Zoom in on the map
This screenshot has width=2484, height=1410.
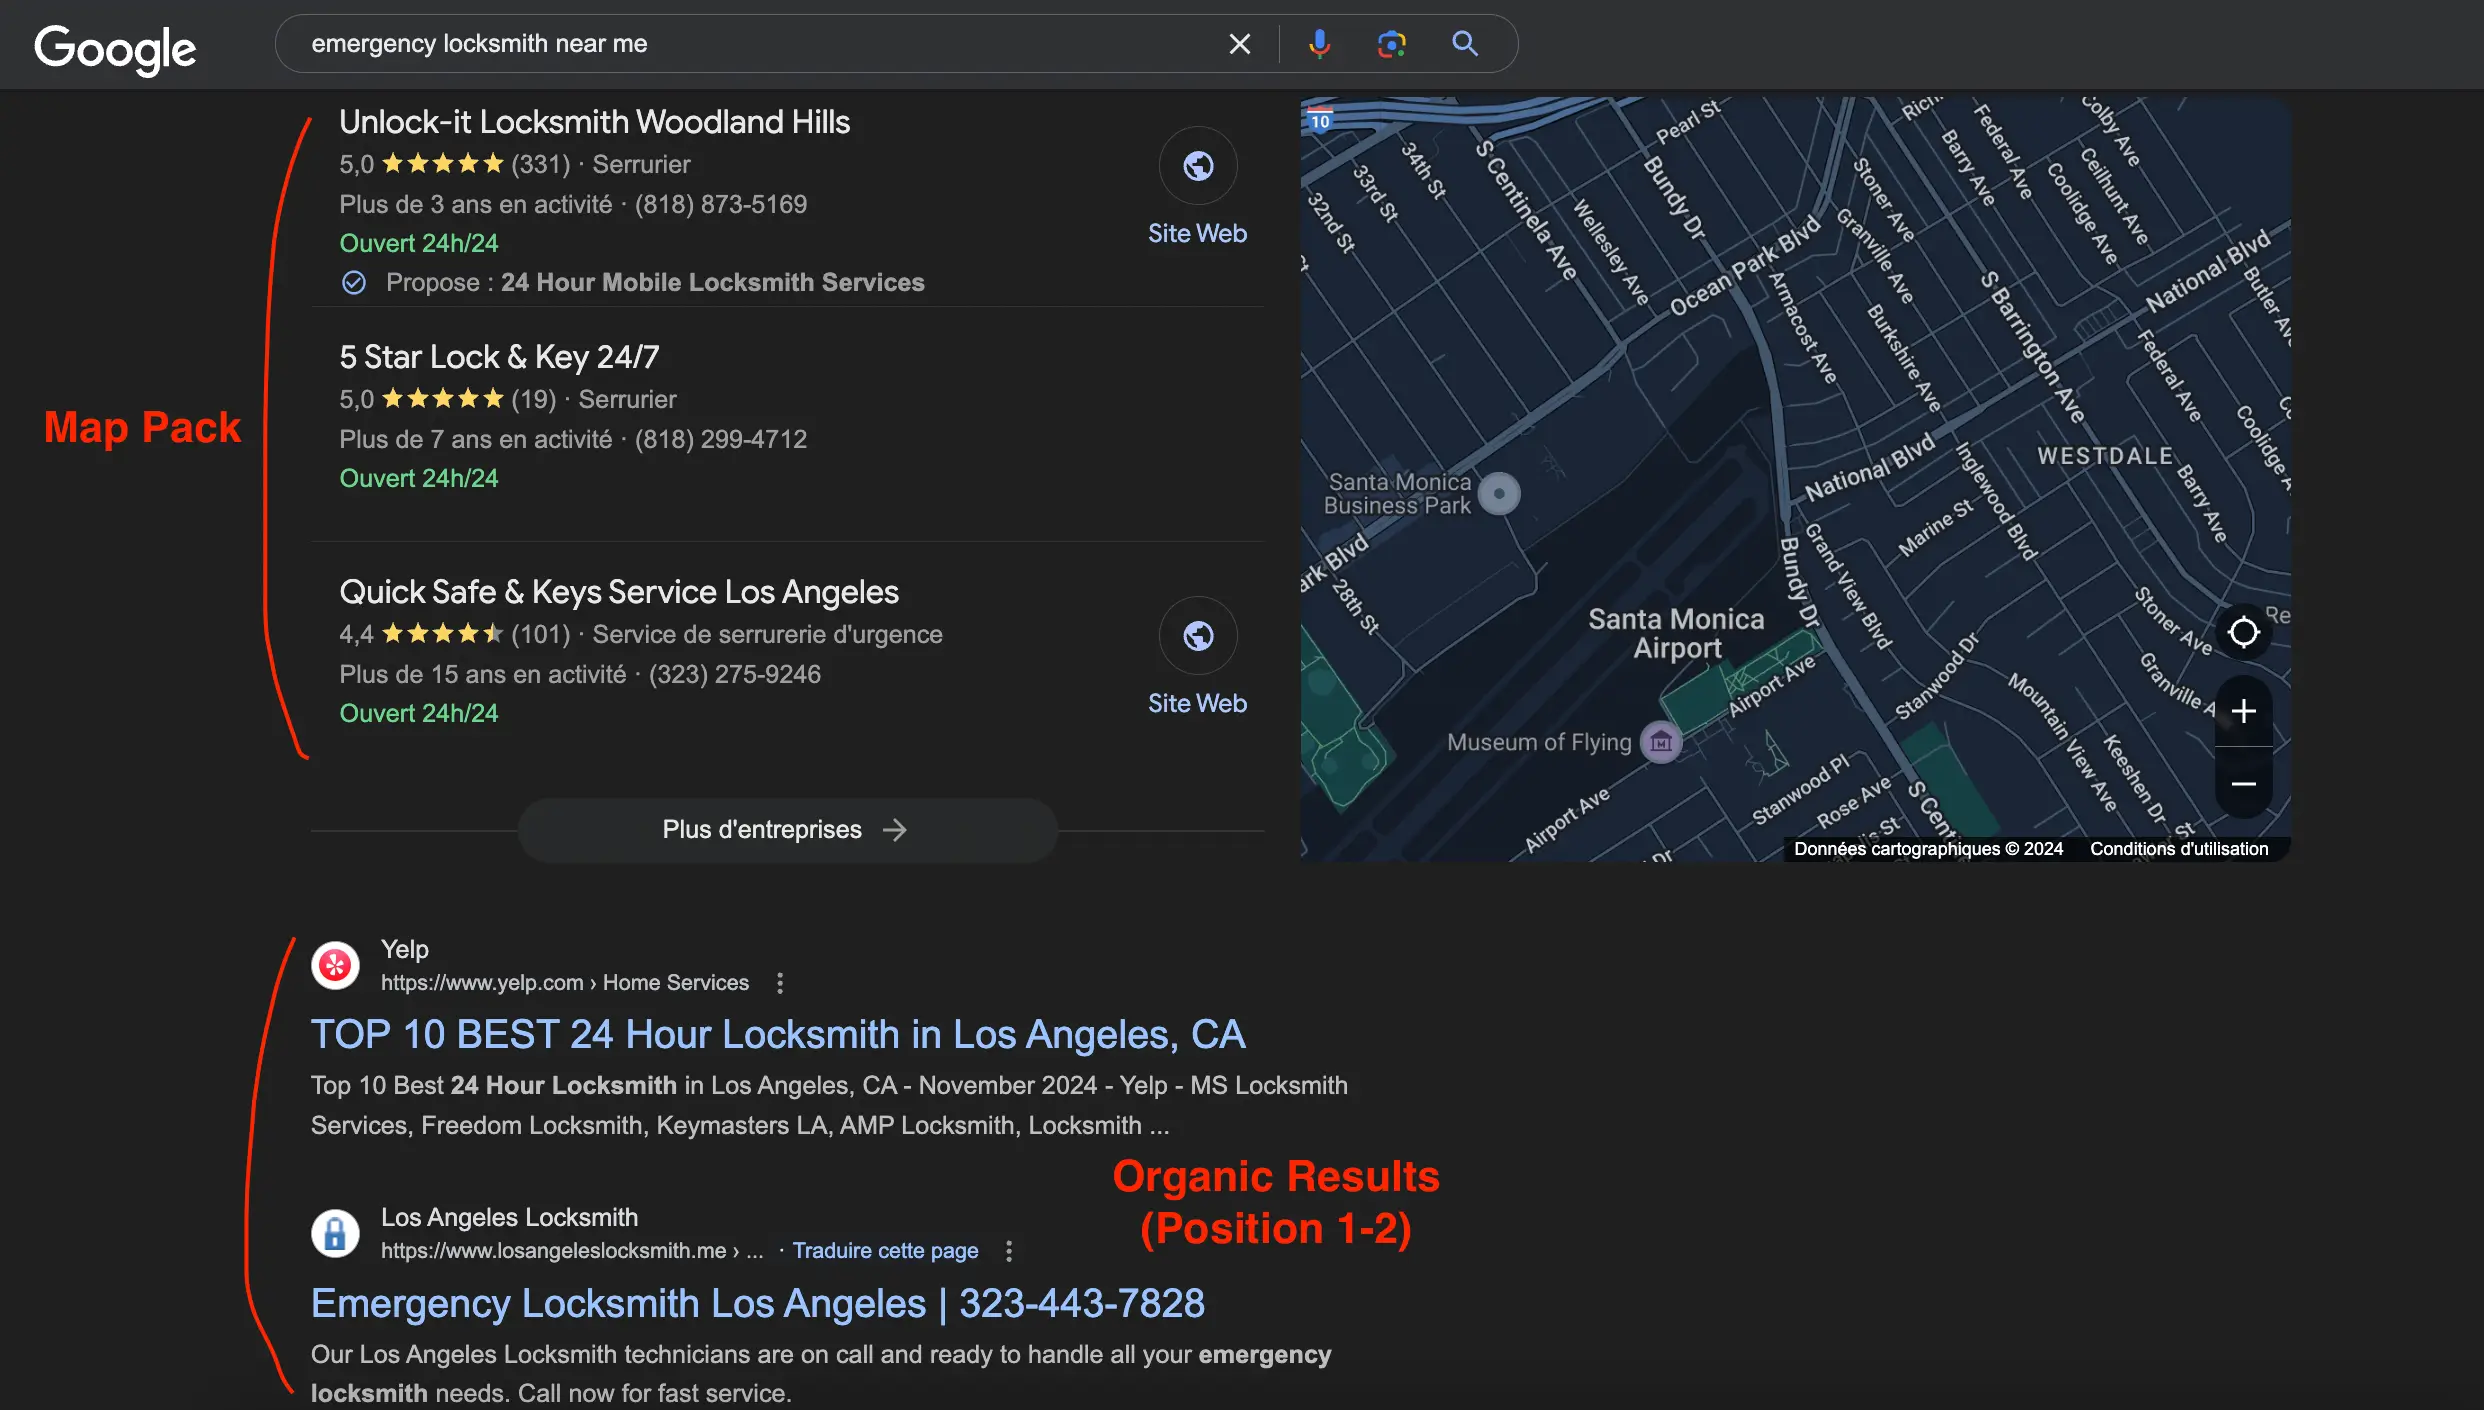pos(2244,711)
